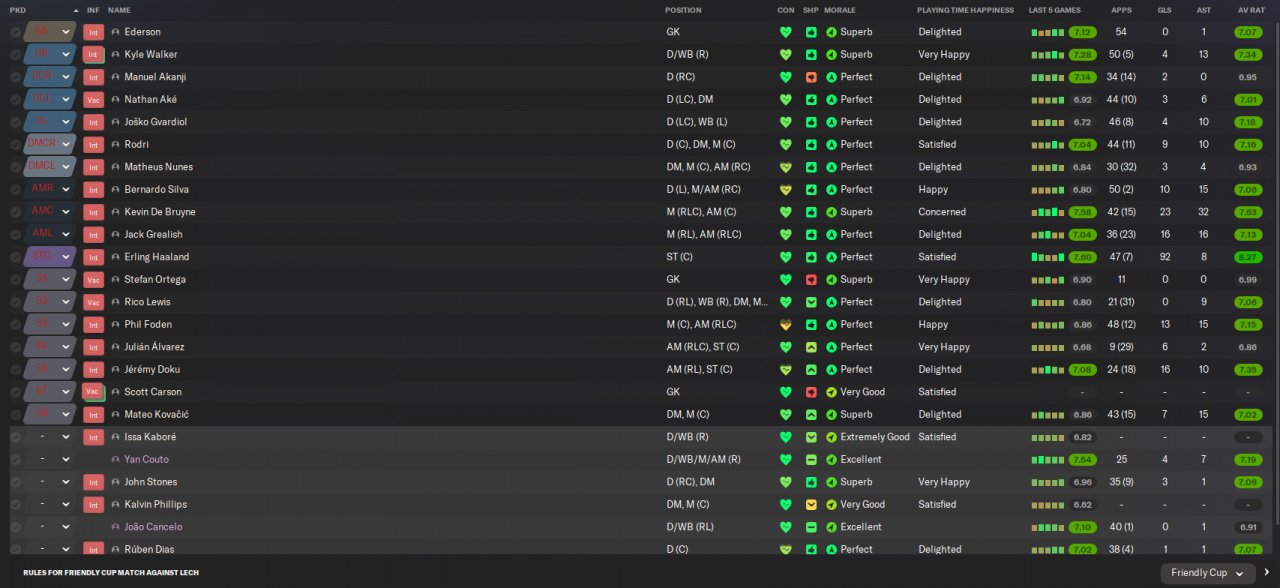The height and width of the screenshot is (588, 1280).
Task: Click Phil Foden's orange condition heart
Action: pyautogui.click(x=785, y=325)
